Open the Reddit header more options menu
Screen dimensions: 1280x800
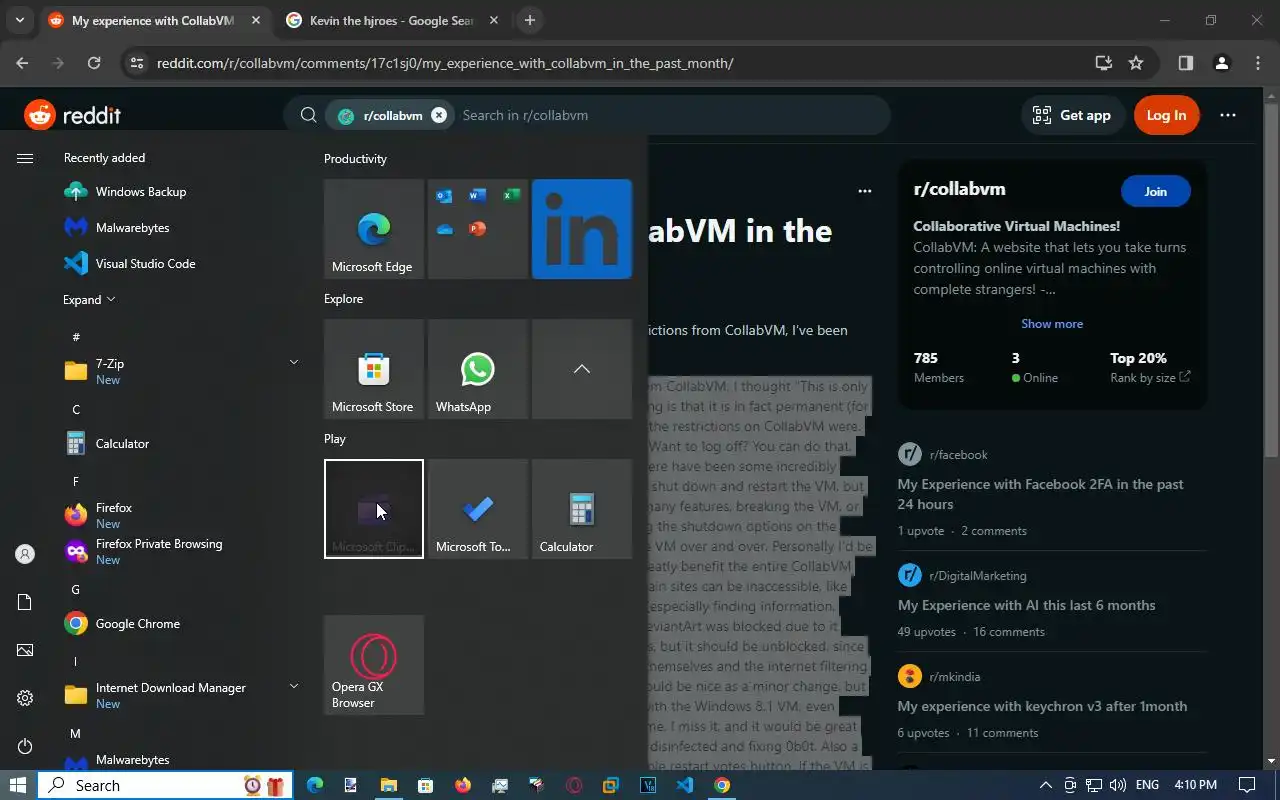[x=1228, y=115]
